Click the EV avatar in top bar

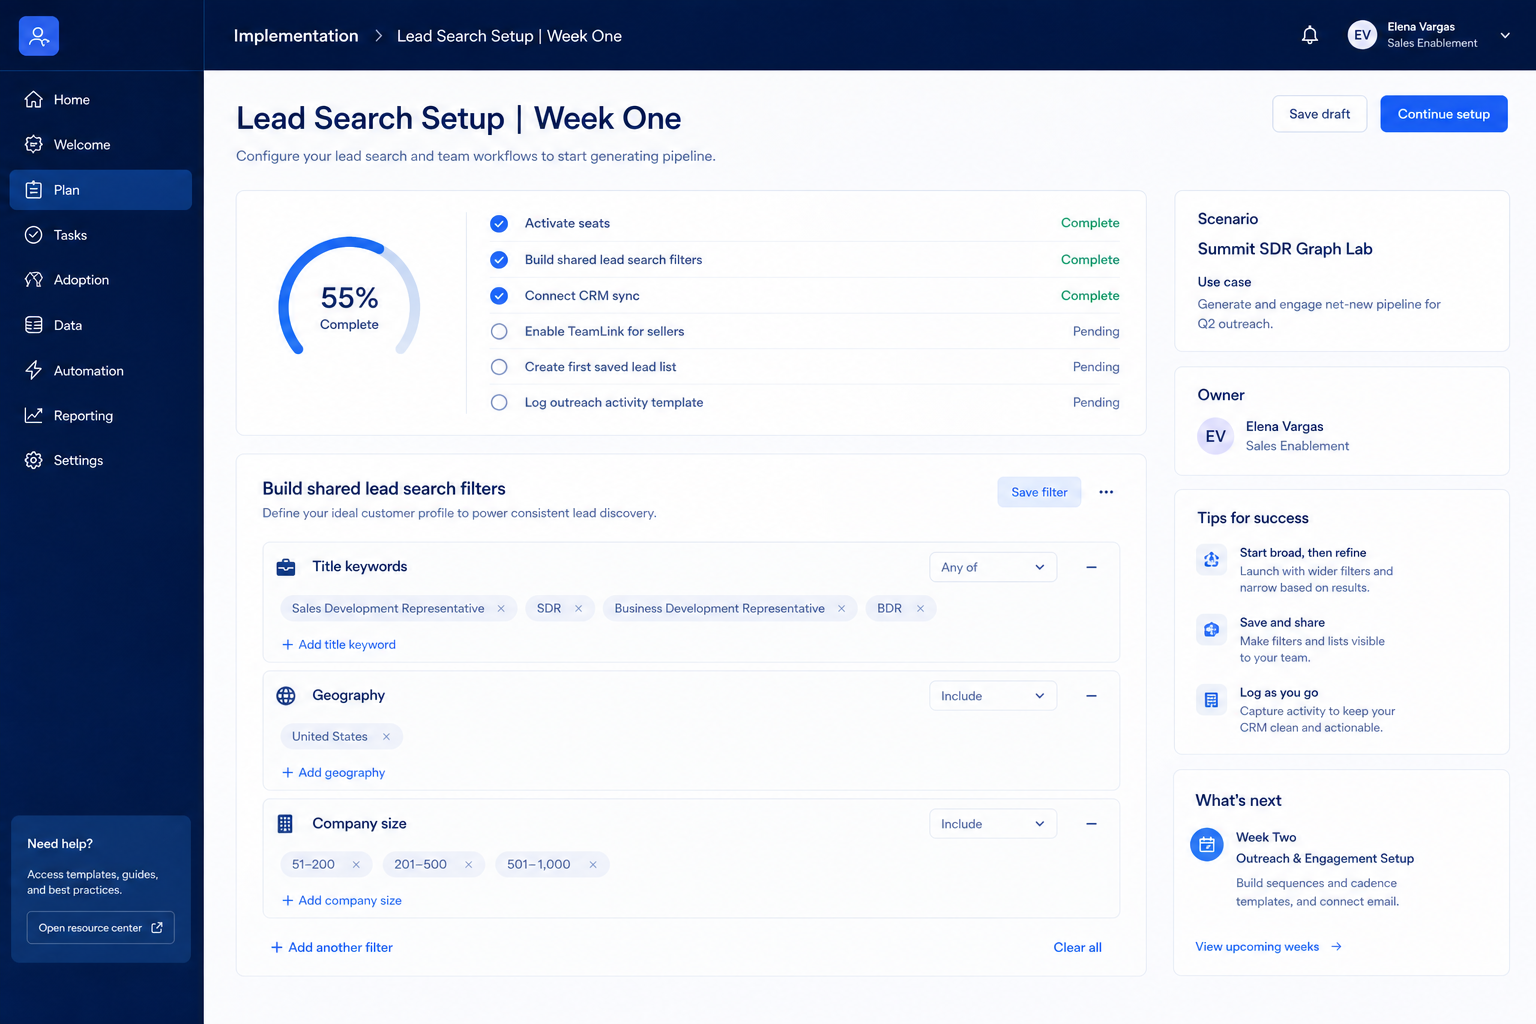(x=1362, y=35)
